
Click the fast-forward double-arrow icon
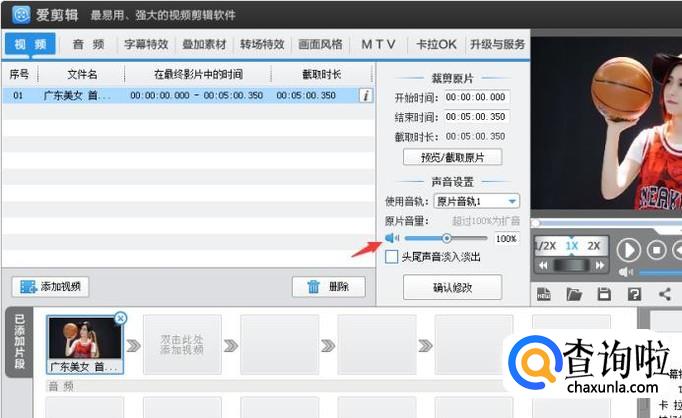click(x=600, y=265)
